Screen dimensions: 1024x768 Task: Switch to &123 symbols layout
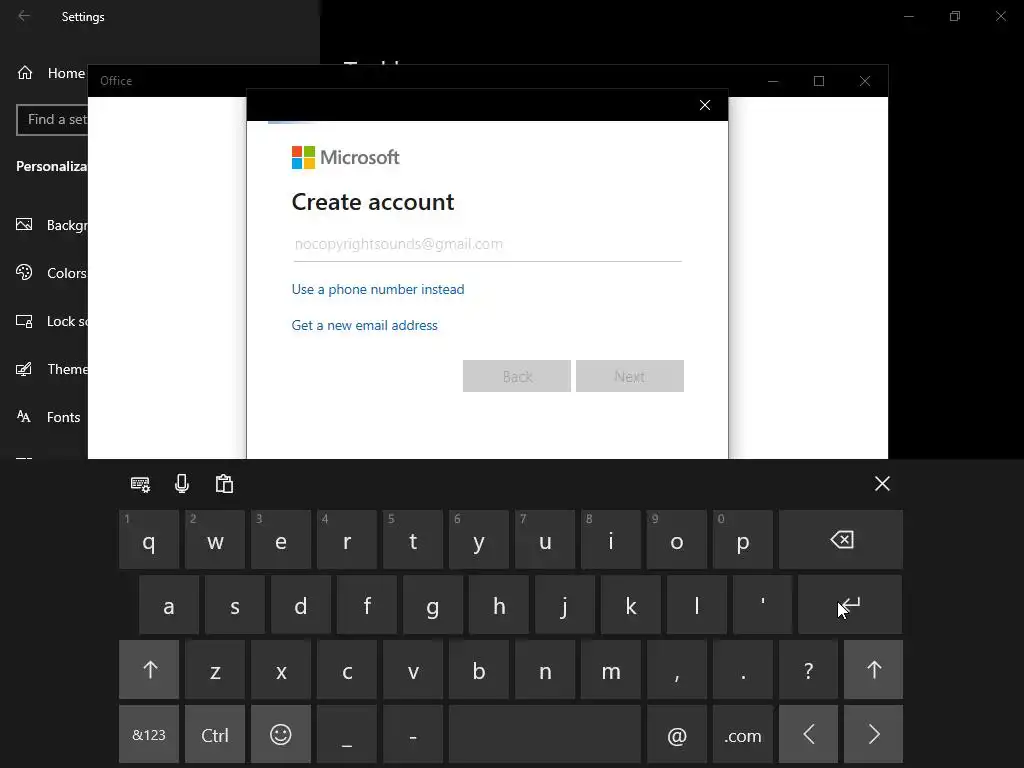pyautogui.click(x=149, y=735)
